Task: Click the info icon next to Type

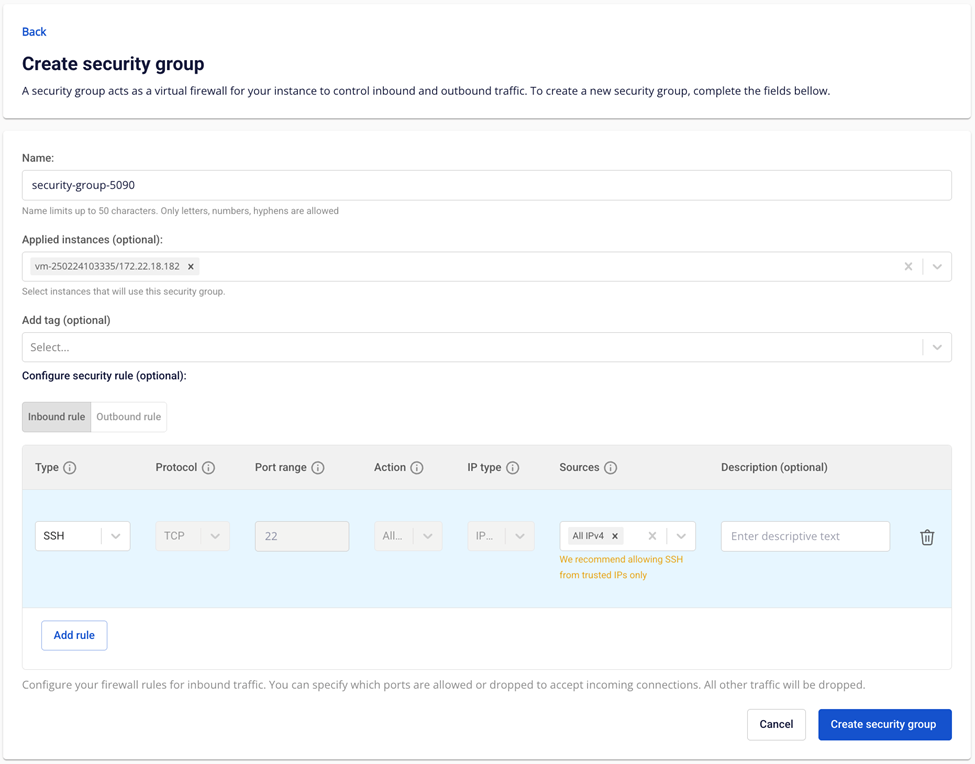Action: pos(70,468)
